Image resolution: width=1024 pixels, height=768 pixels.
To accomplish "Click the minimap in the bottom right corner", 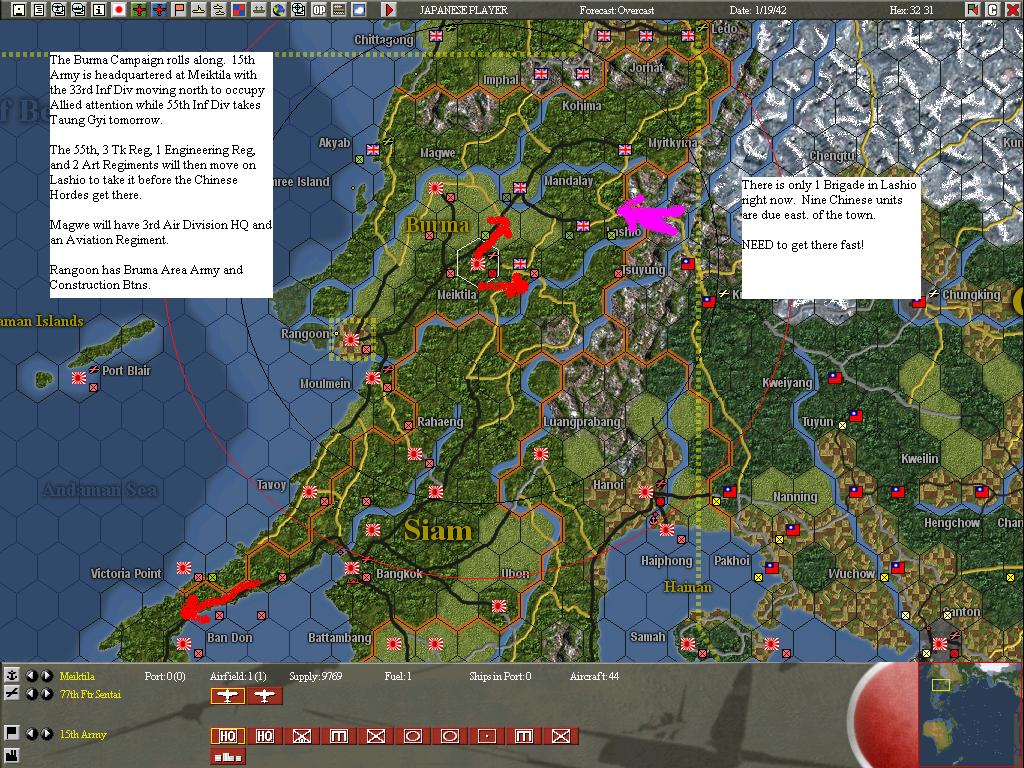I will [x=970, y=714].
